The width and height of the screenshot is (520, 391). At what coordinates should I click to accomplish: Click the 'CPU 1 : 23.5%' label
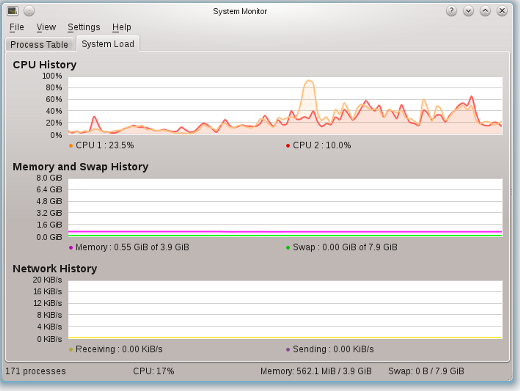tap(105, 145)
